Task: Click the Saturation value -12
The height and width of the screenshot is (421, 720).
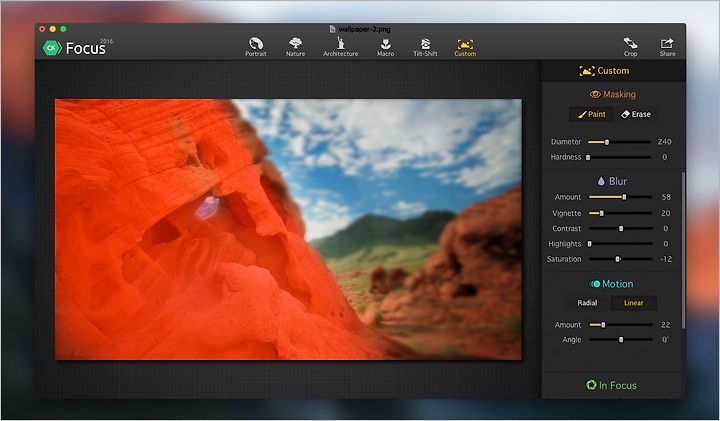Action: pos(666,259)
